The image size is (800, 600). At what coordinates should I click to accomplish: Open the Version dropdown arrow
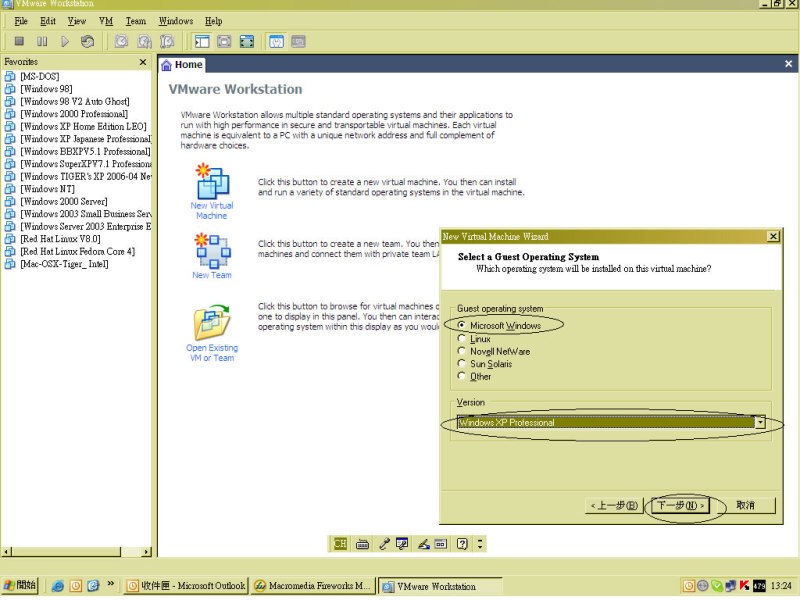(760, 422)
